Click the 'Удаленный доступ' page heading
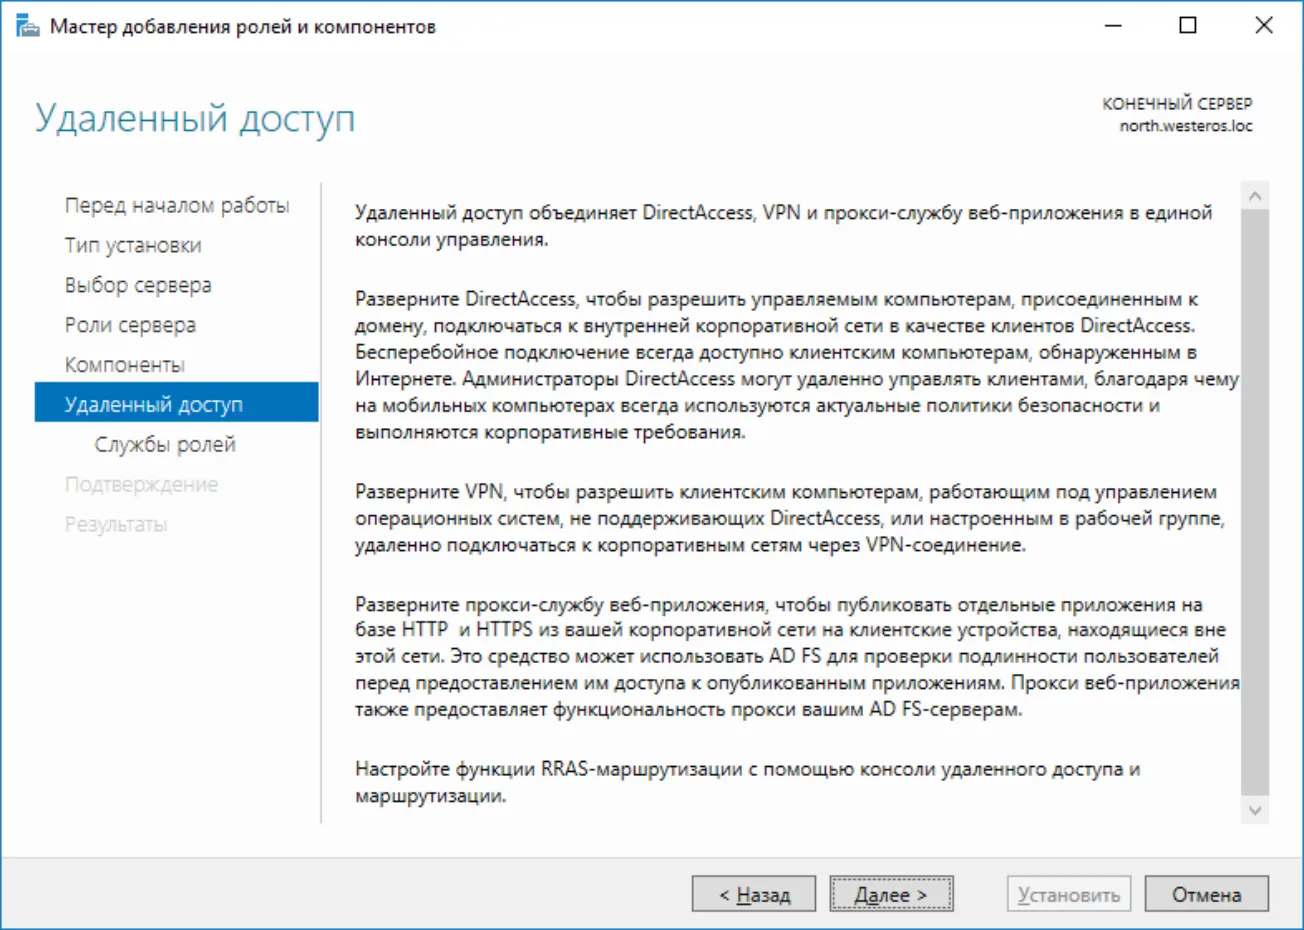 [x=195, y=118]
